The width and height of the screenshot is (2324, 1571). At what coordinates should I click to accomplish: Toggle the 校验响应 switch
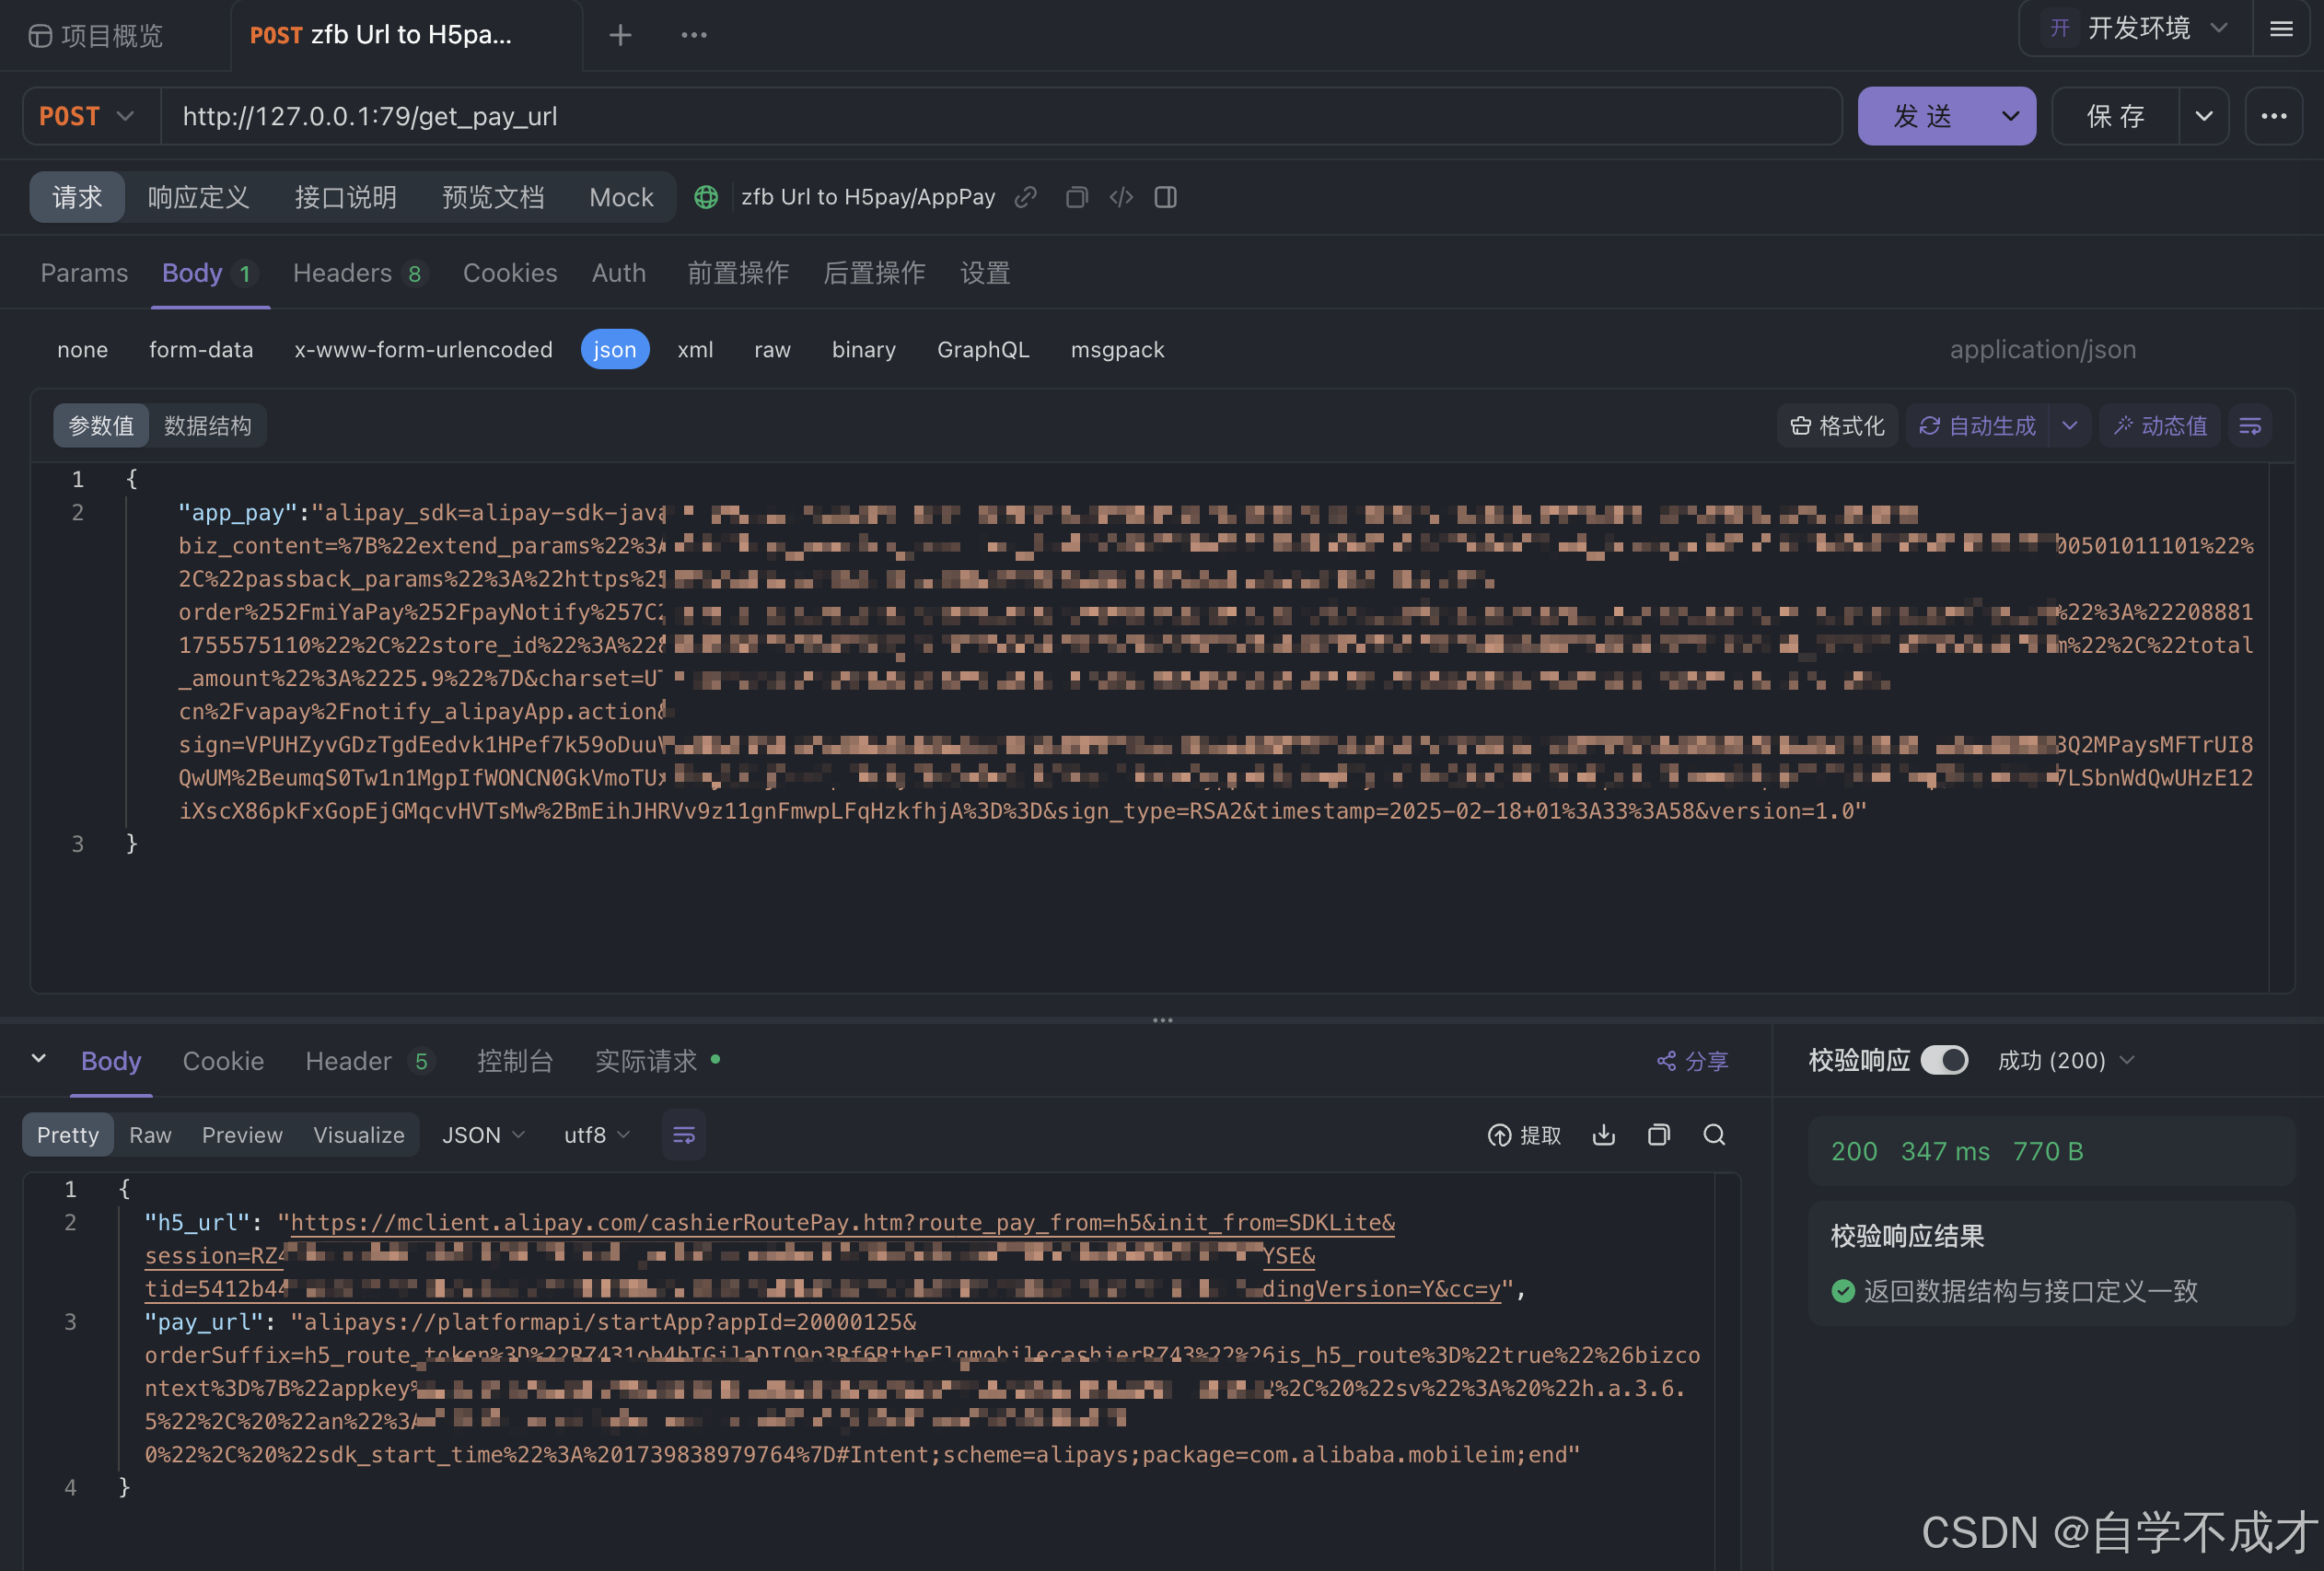[x=1944, y=1060]
